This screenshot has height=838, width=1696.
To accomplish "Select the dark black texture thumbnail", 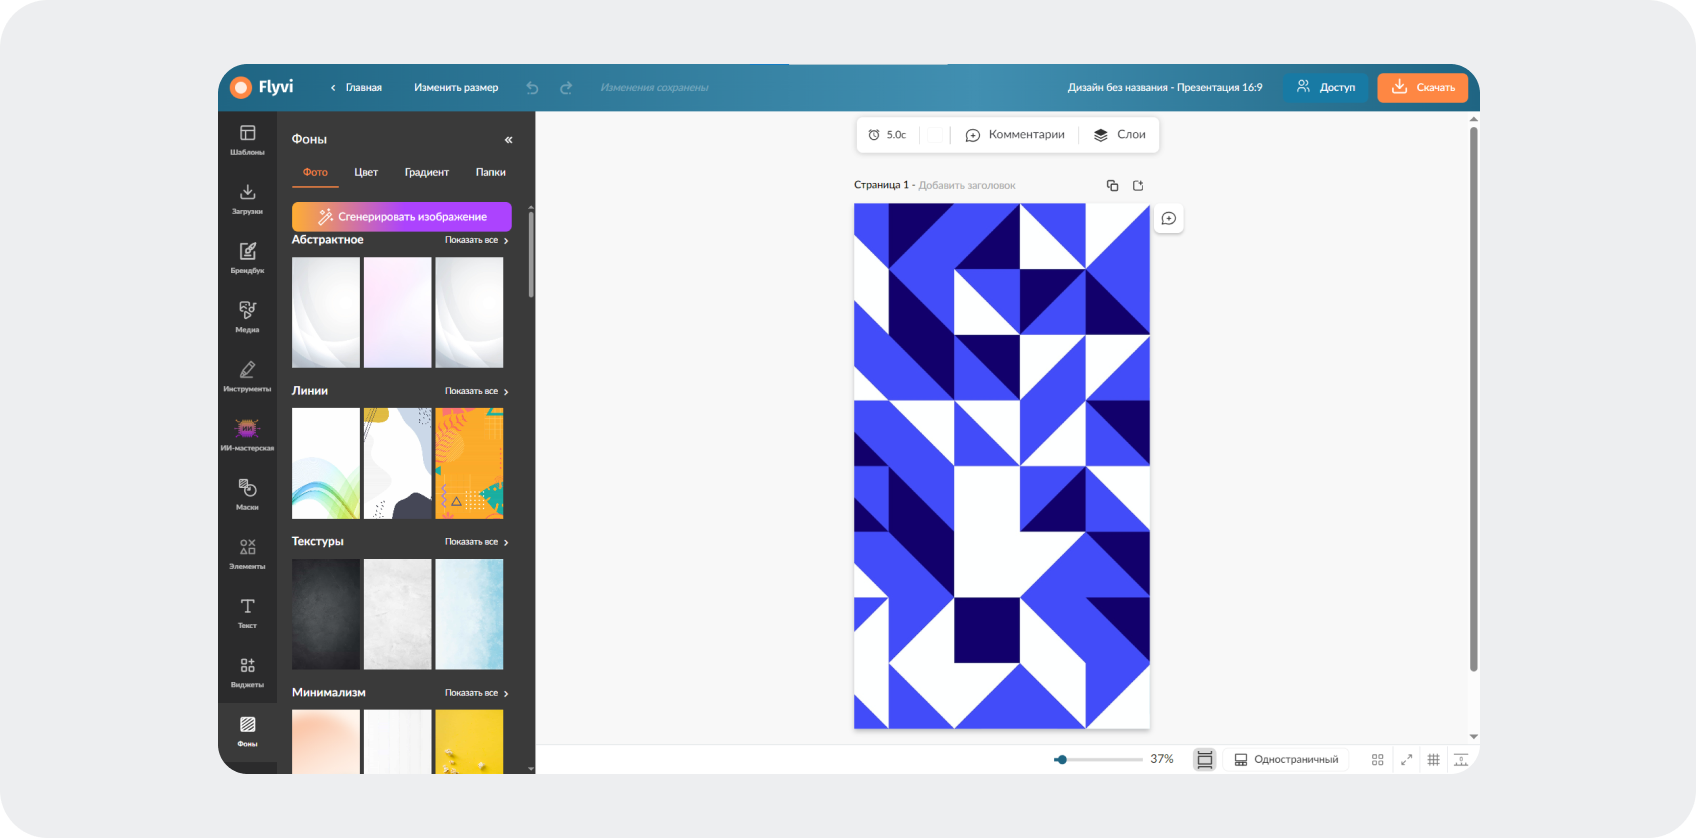I will pos(326,614).
